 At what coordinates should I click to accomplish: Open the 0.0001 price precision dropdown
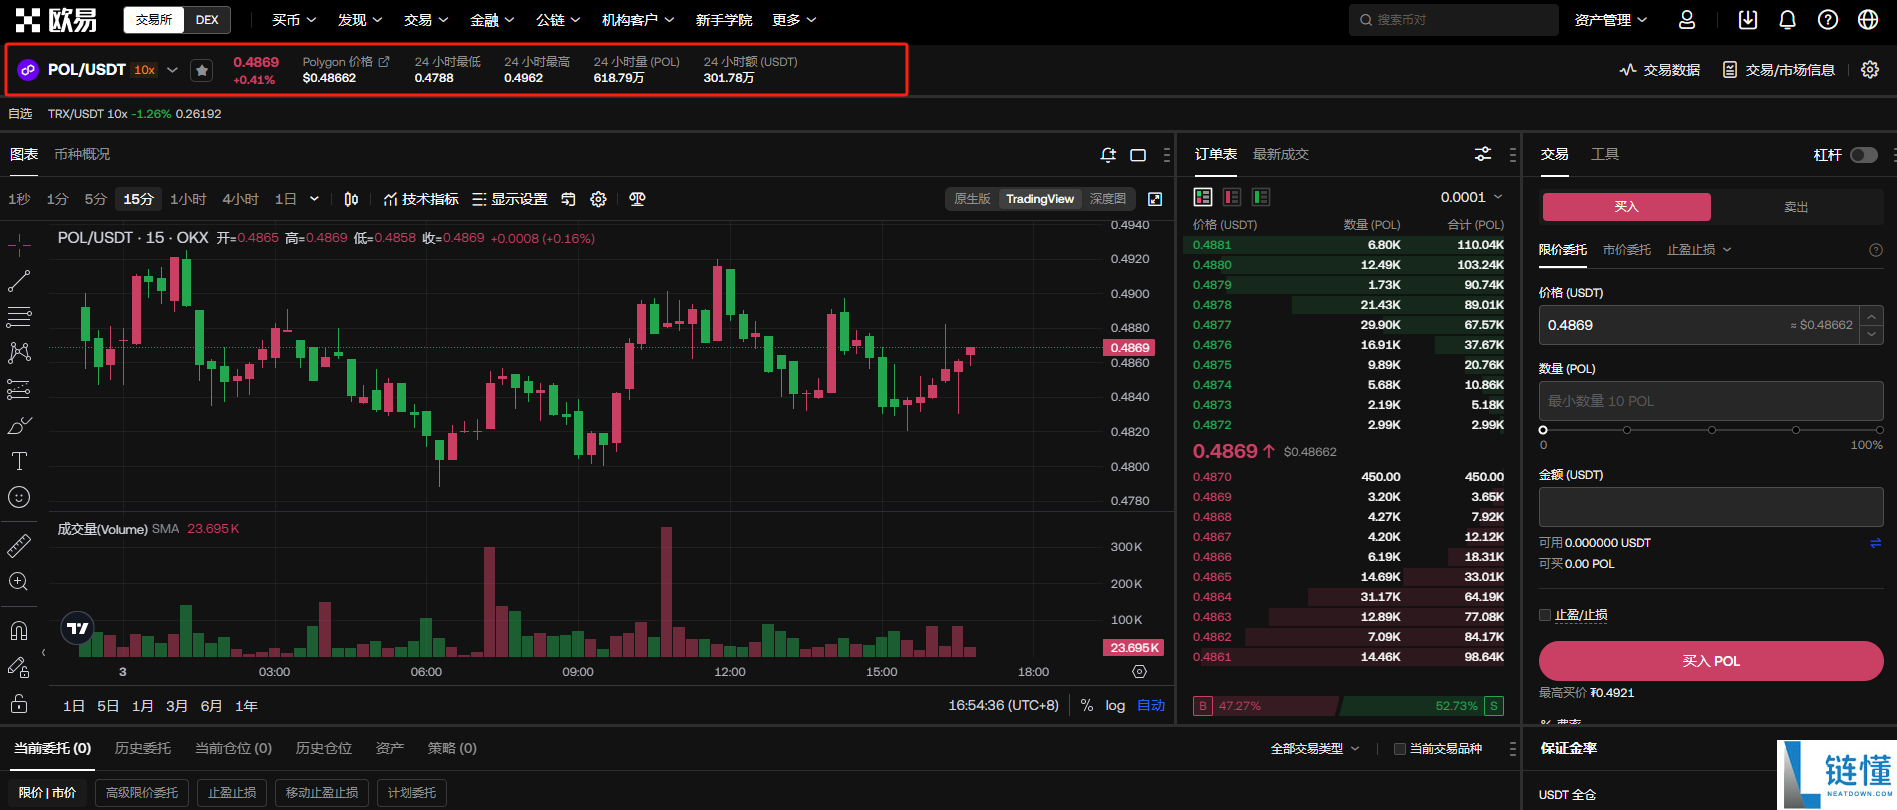tap(1472, 197)
